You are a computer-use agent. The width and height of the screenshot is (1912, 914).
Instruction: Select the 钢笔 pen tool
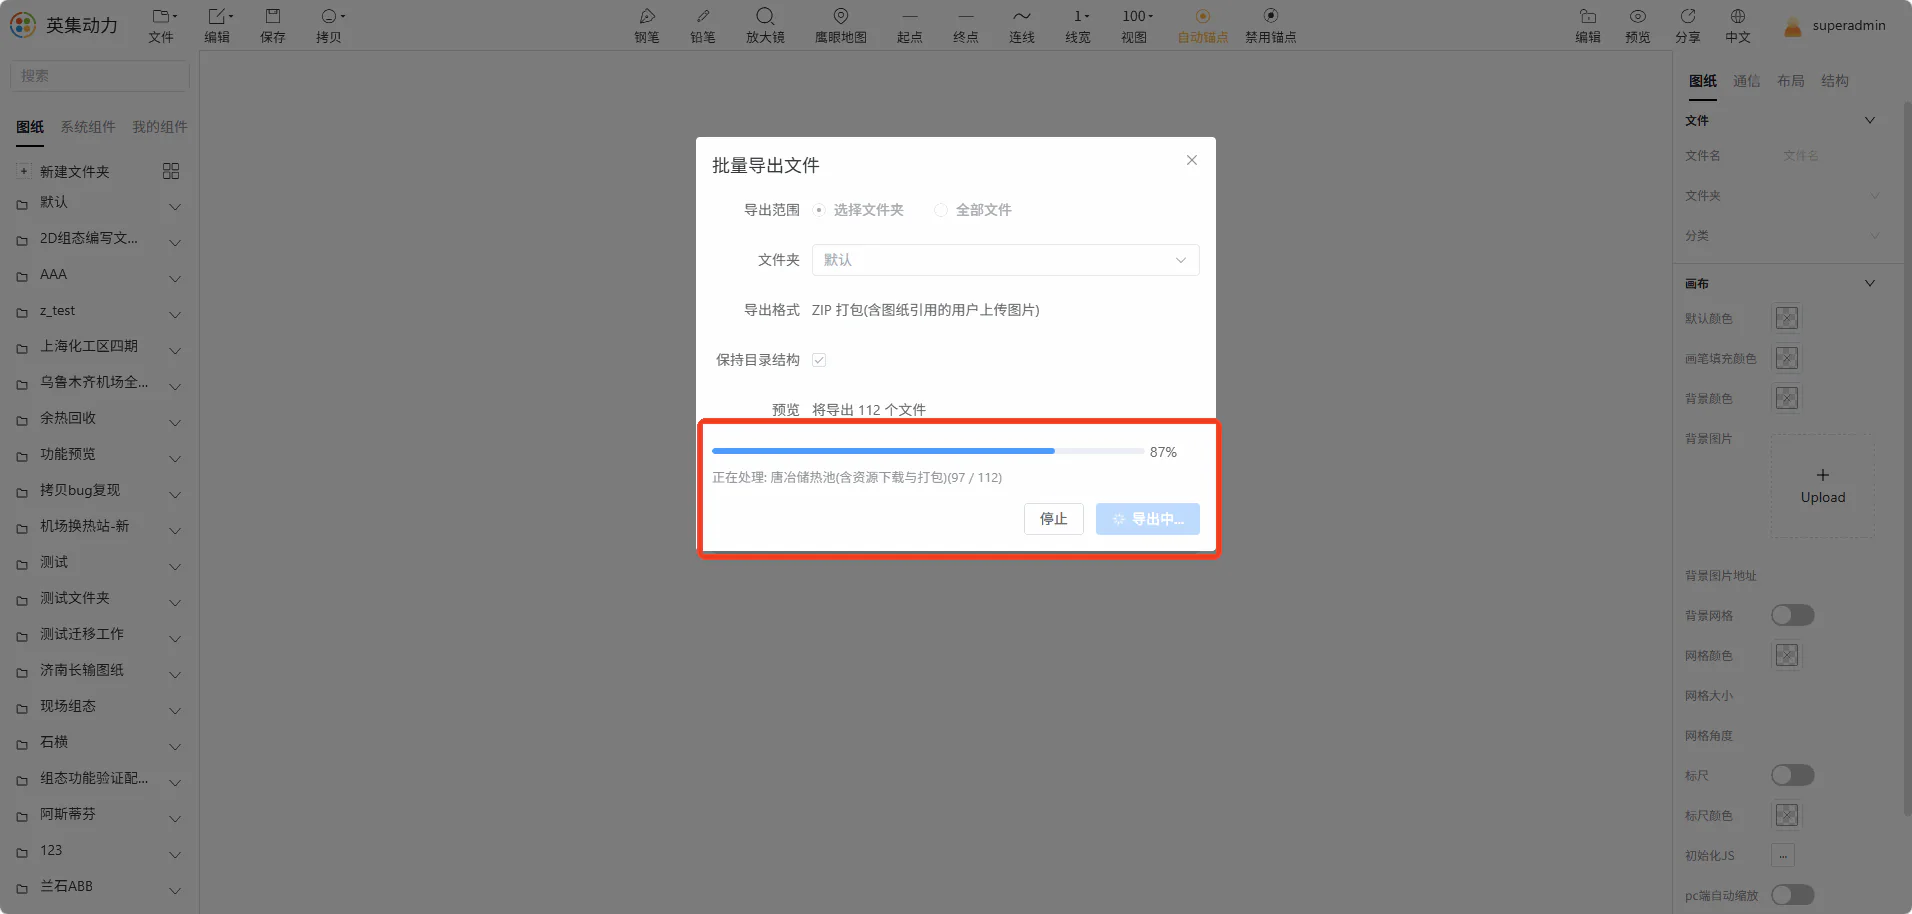[647, 26]
